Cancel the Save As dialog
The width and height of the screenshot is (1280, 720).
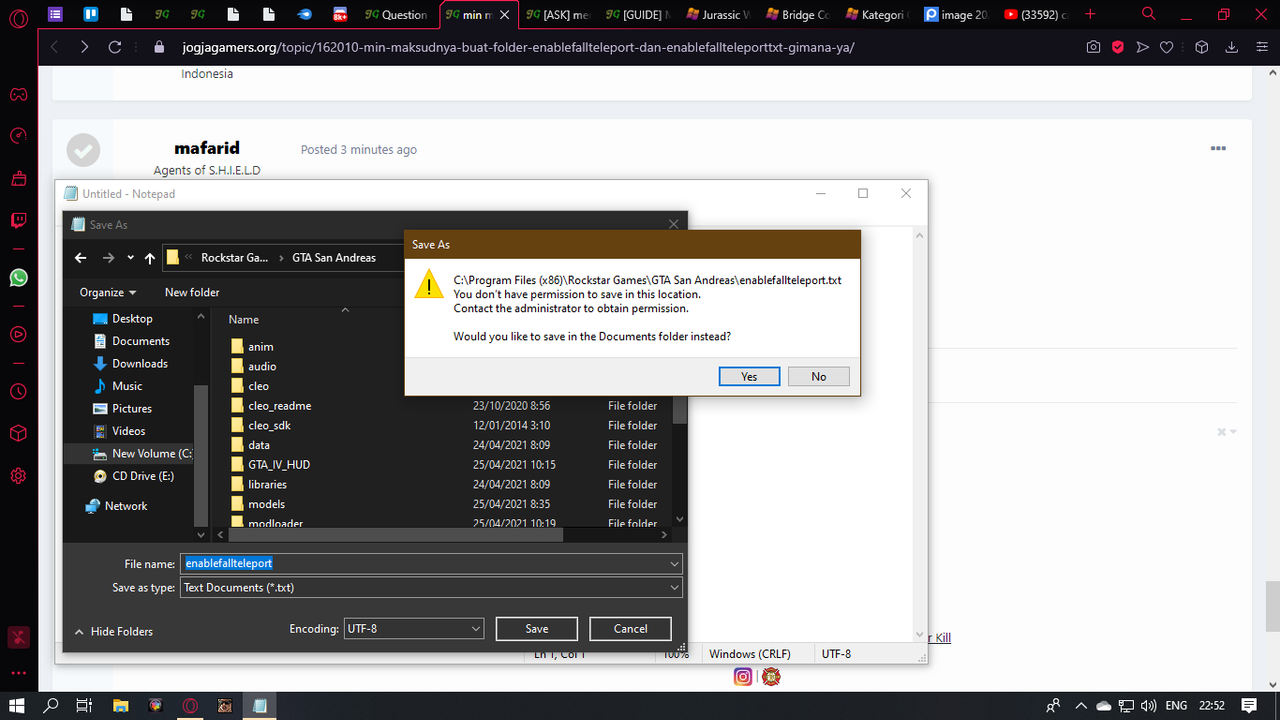tap(630, 629)
